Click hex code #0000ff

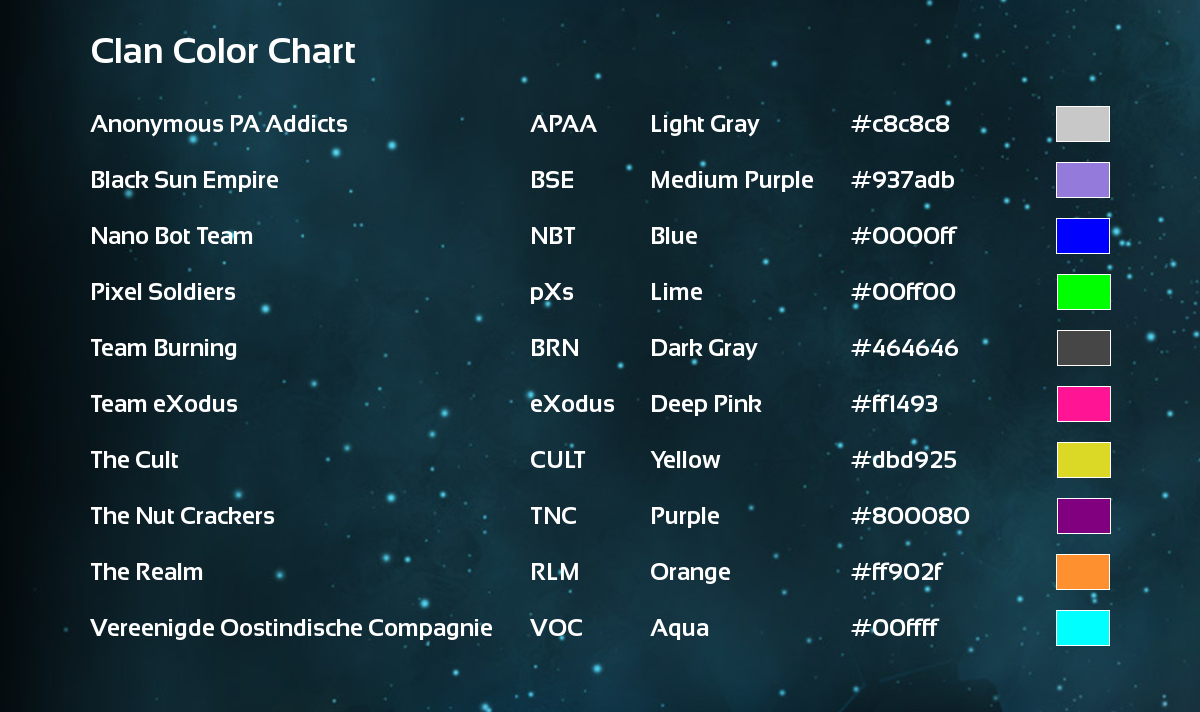tap(903, 236)
